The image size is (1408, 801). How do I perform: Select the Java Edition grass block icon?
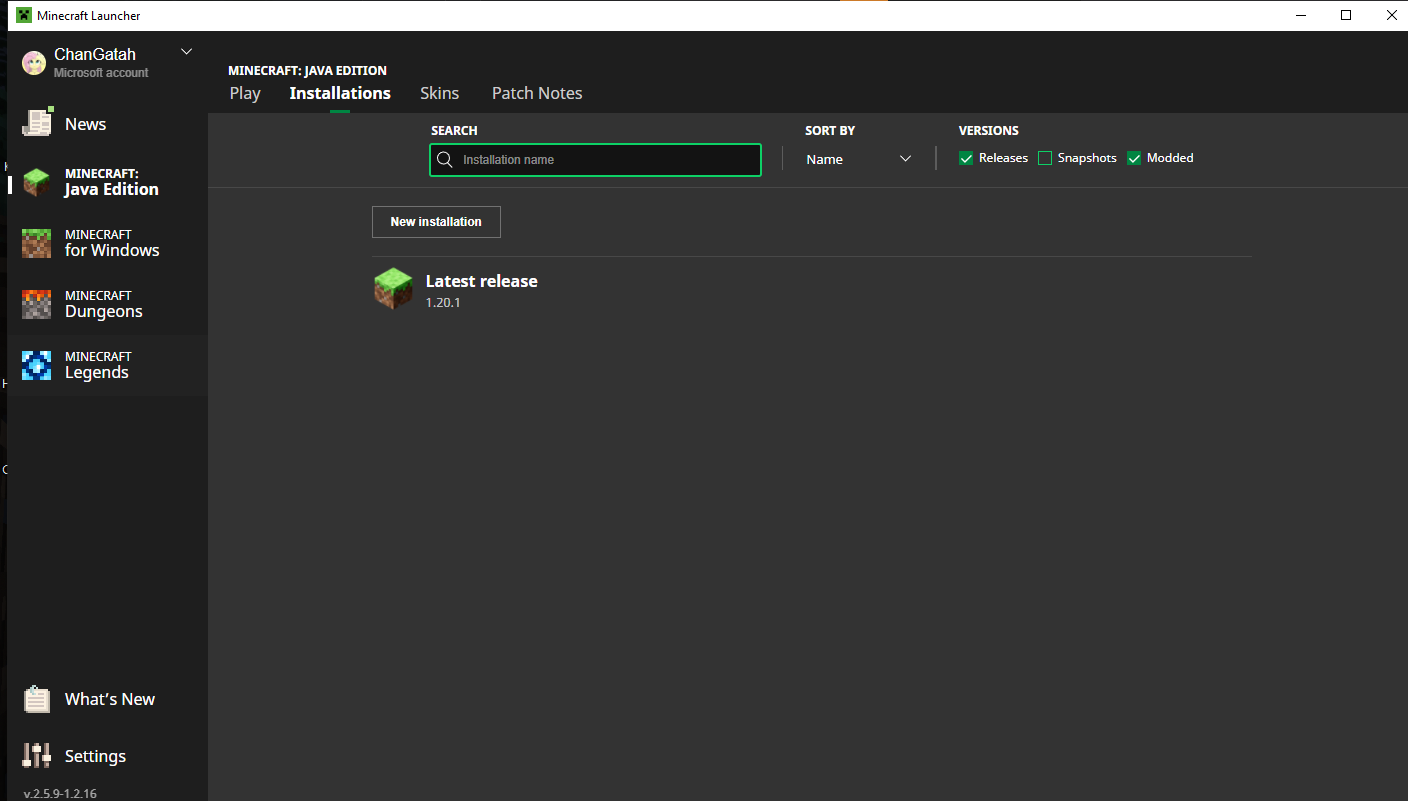[37, 182]
